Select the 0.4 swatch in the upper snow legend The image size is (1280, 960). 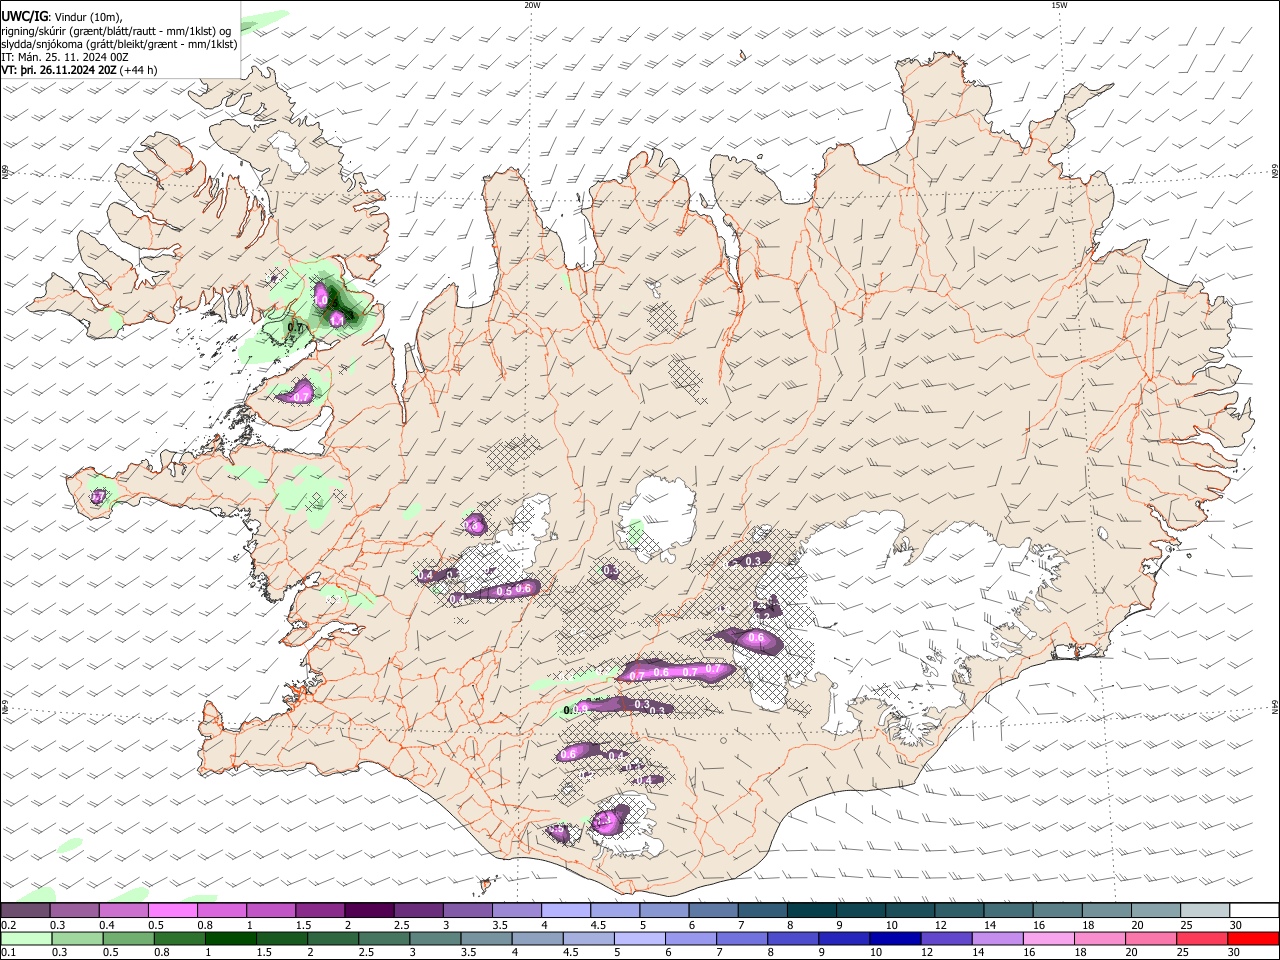click(123, 910)
